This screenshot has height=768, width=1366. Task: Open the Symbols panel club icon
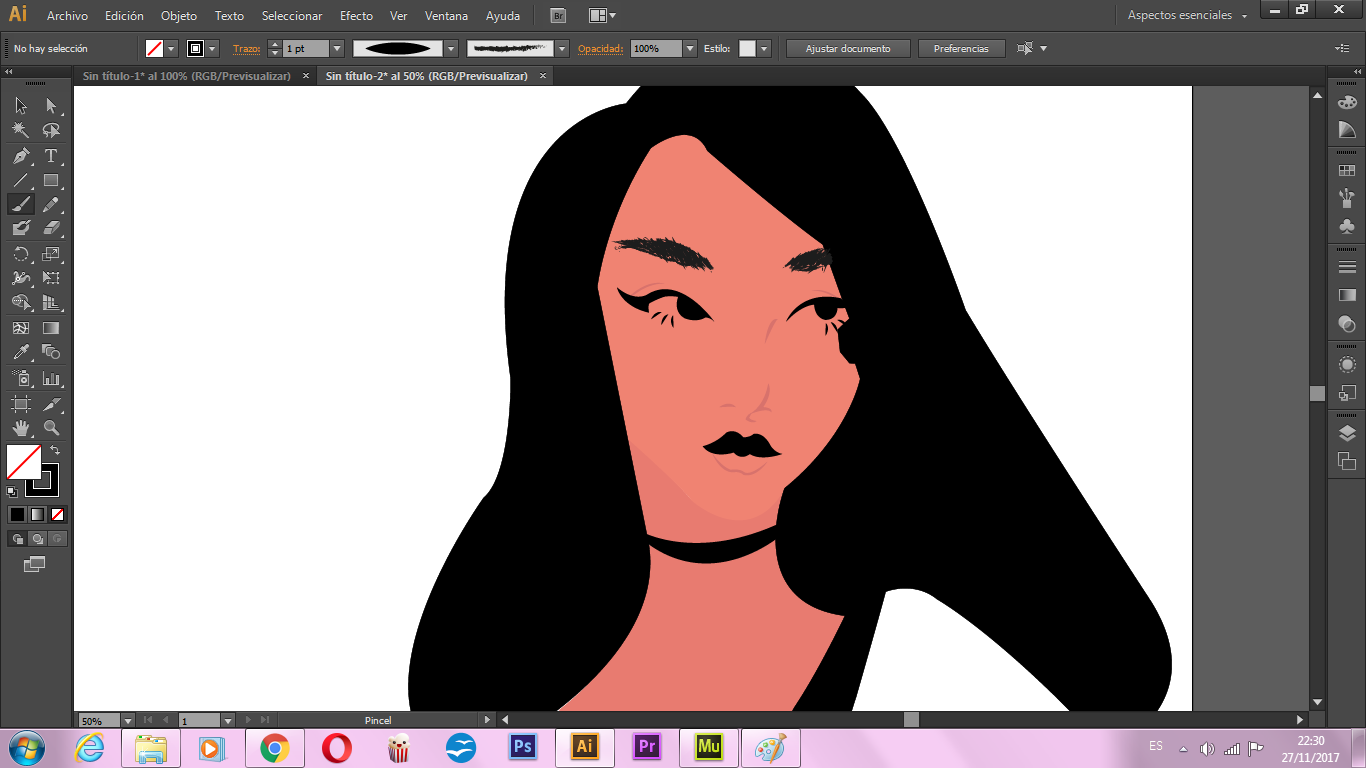(1347, 227)
